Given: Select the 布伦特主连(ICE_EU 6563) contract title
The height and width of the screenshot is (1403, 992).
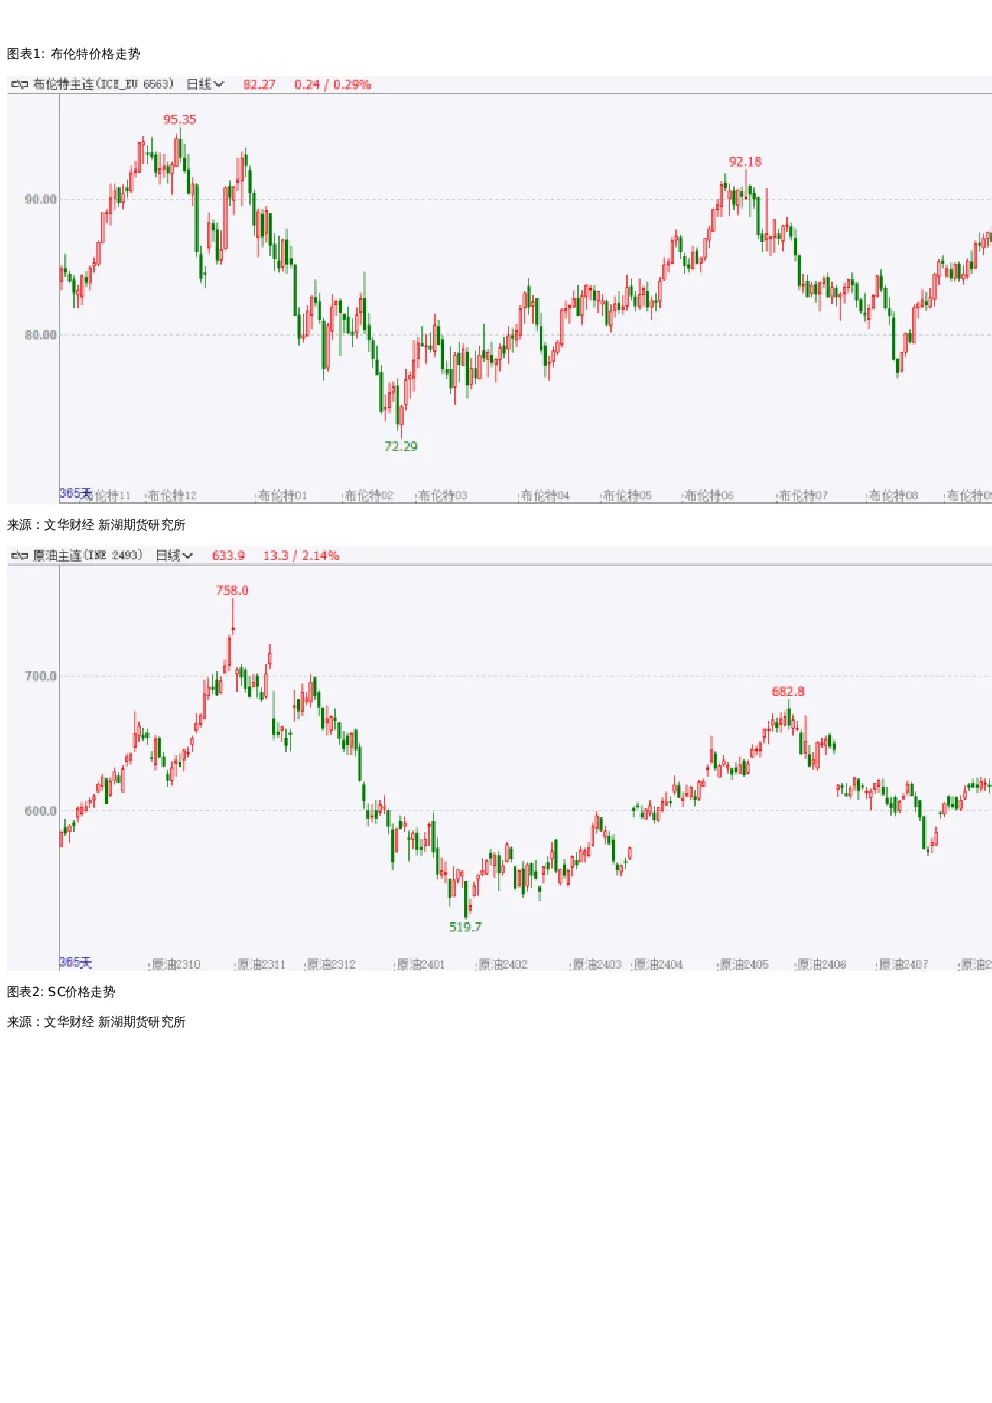Looking at the screenshot, I should coord(103,85).
